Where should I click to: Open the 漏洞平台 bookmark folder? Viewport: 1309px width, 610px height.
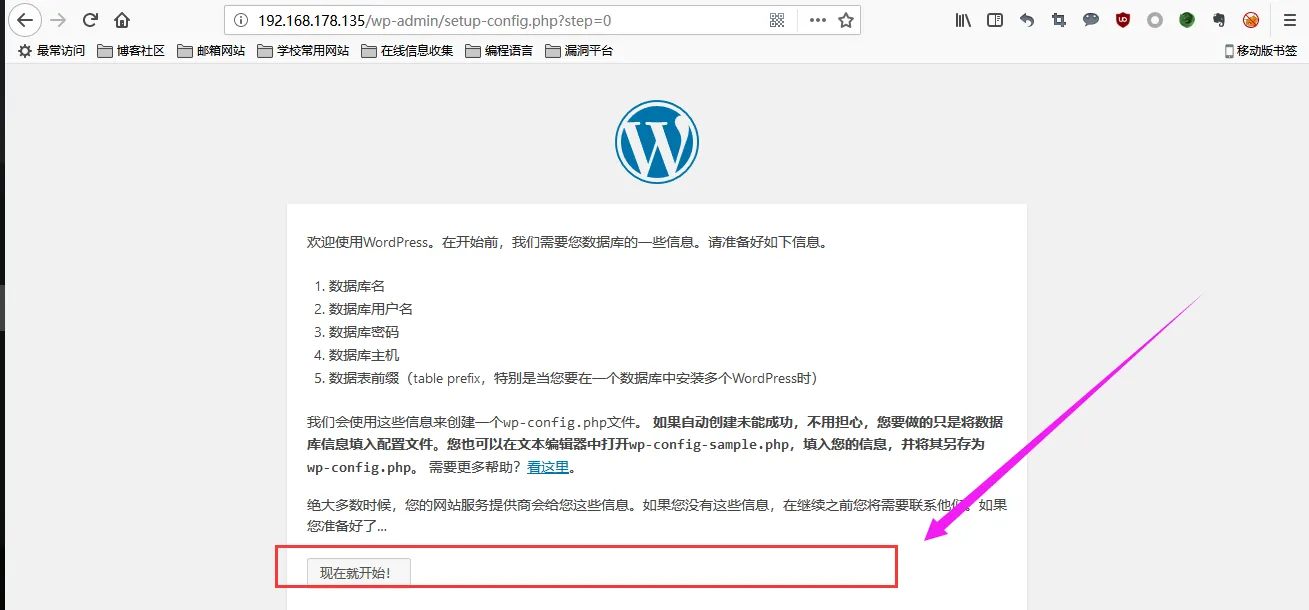tap(579, 50)
